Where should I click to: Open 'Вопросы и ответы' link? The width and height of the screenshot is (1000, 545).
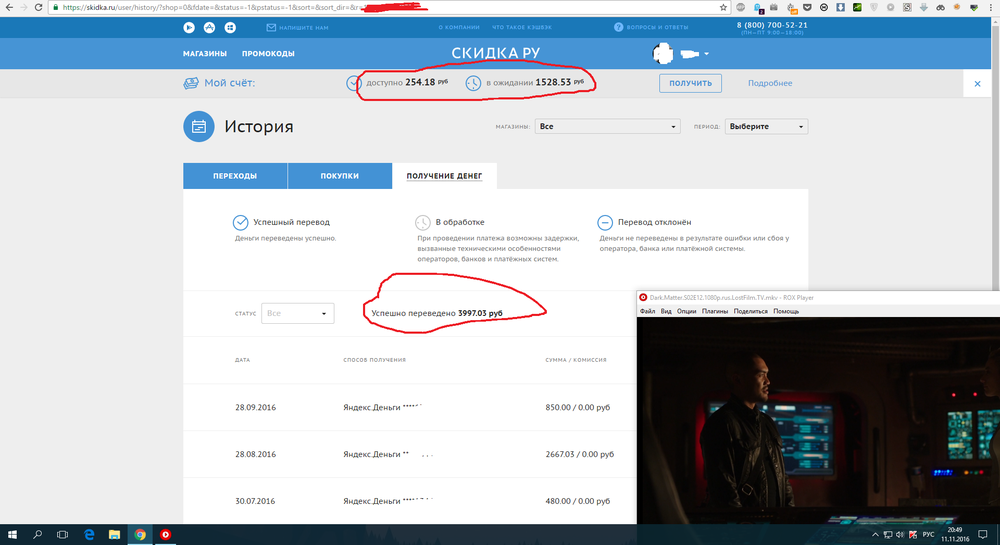[x=658, y=27]
